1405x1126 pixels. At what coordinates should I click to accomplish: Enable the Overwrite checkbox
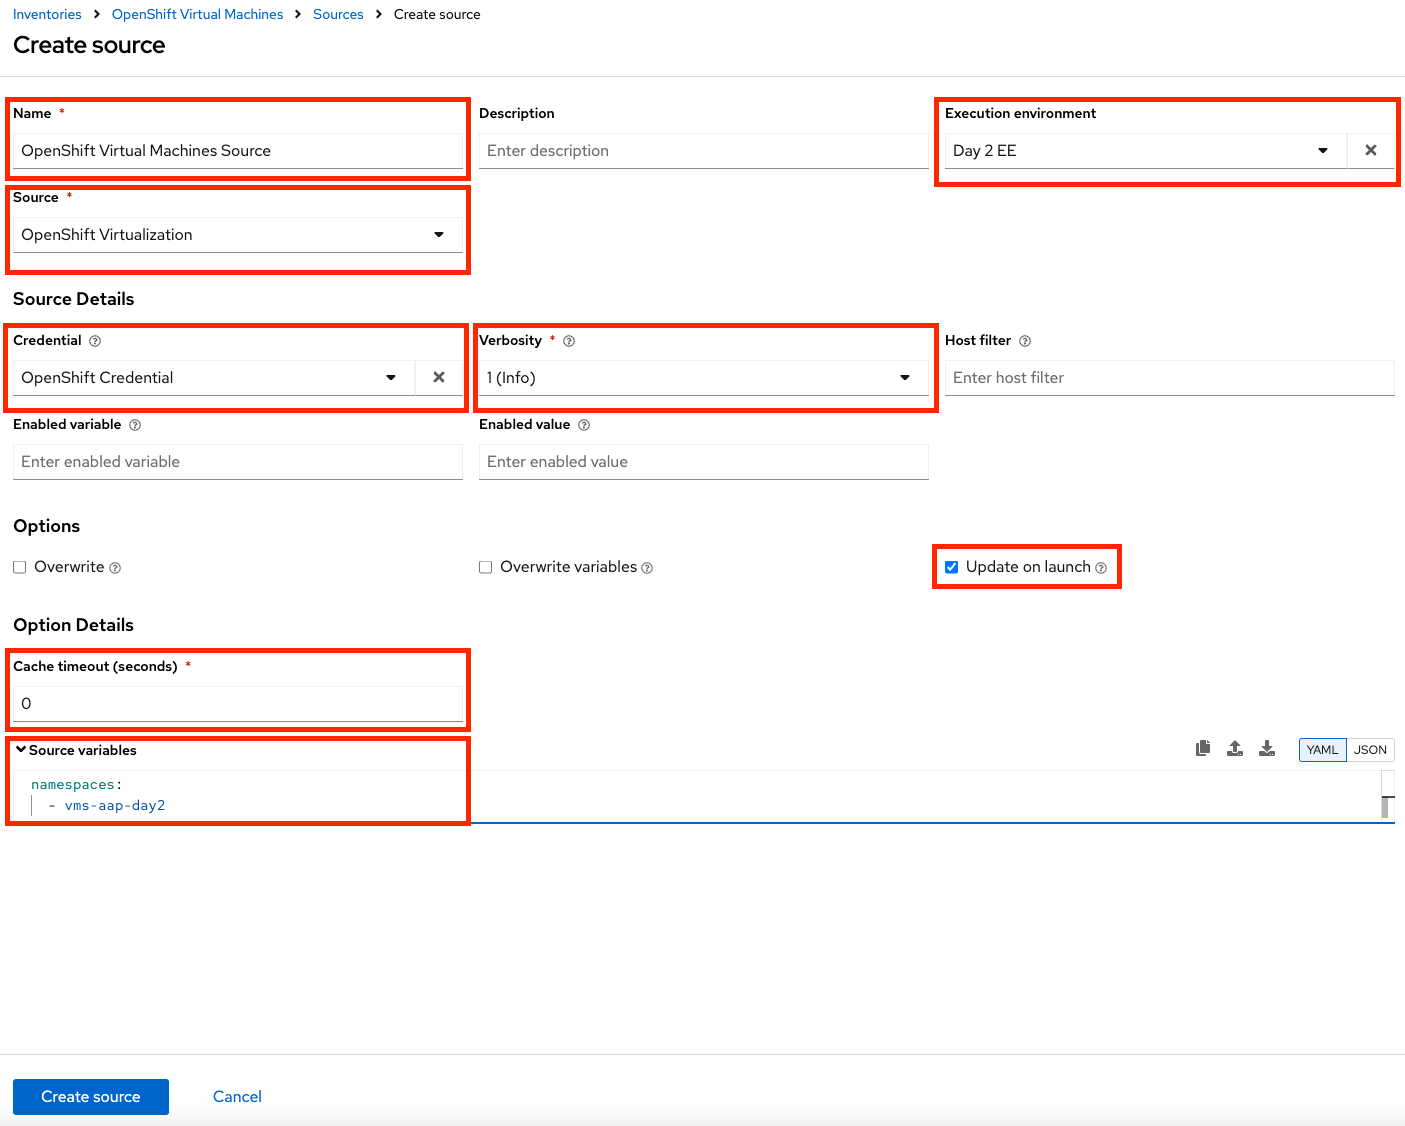click(20, 567)
